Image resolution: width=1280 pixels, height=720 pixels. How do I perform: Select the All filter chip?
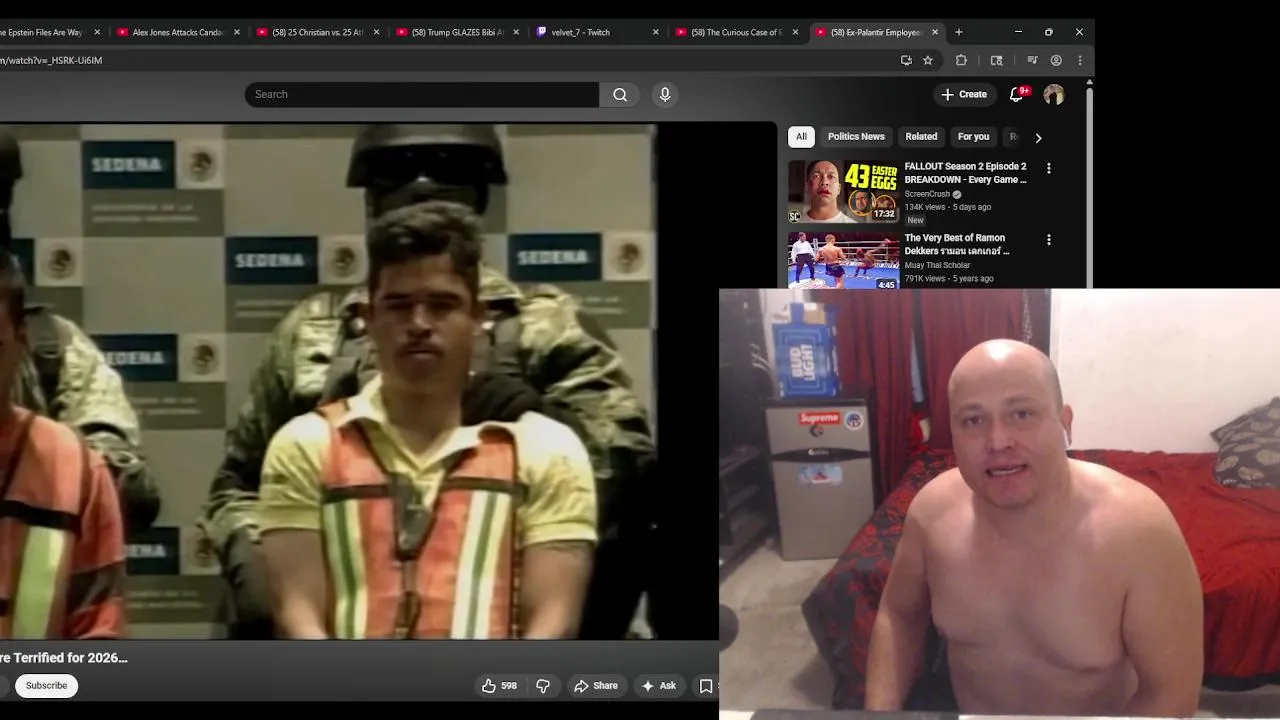801,137
